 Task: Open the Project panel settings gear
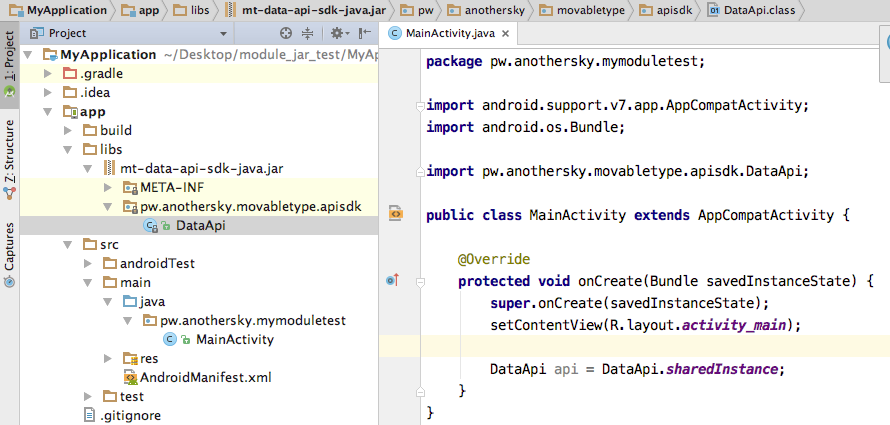click(337, 33)
